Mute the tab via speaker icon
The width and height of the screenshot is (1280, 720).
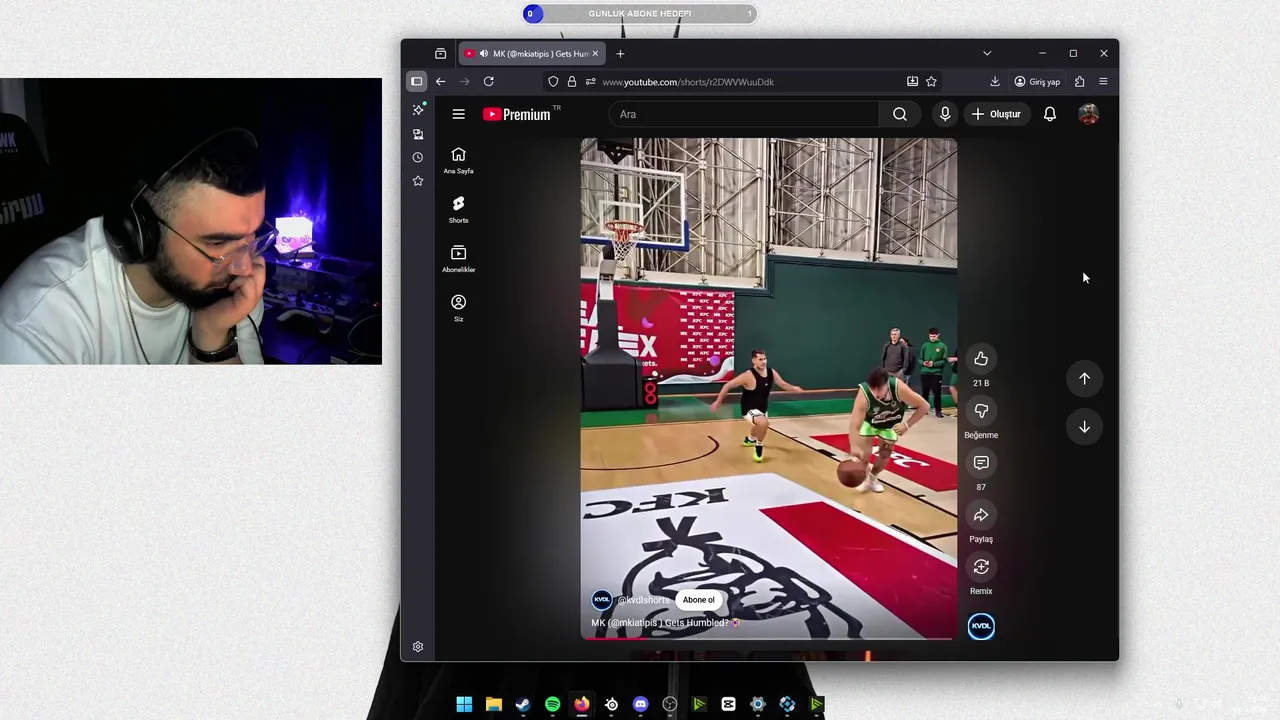pos(484,53)
